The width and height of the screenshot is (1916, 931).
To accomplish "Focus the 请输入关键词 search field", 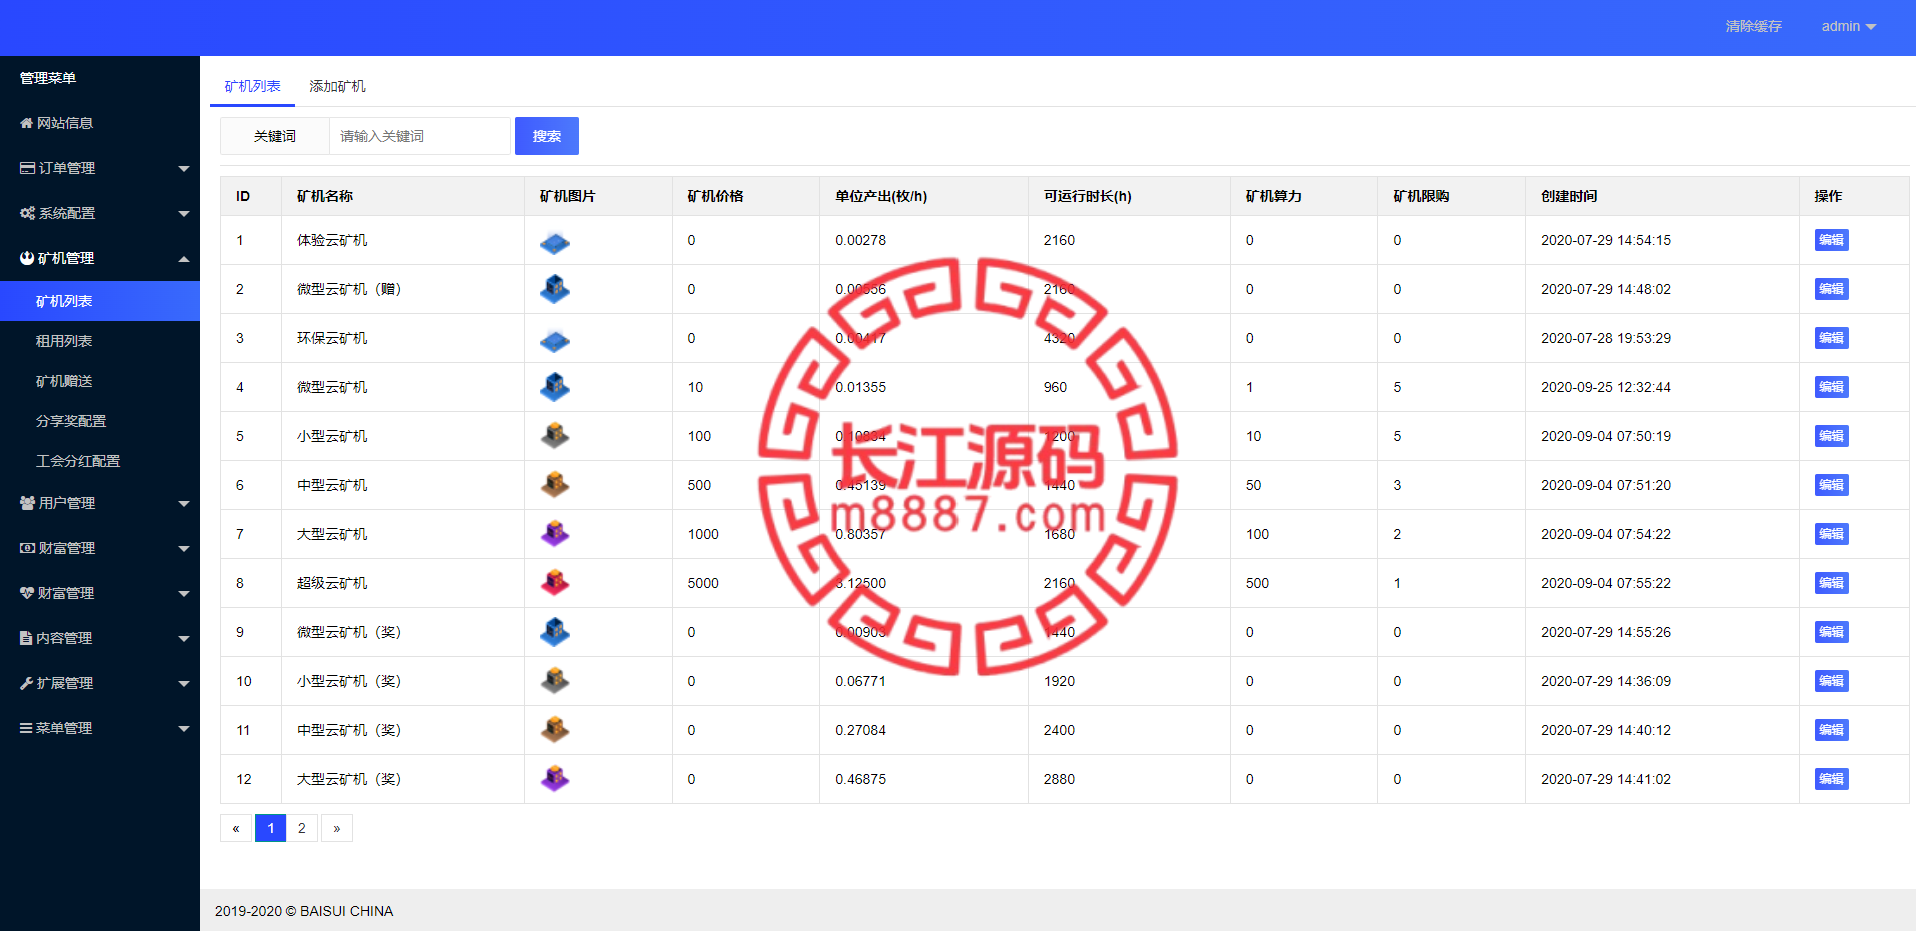I will (x=420, y=136).
